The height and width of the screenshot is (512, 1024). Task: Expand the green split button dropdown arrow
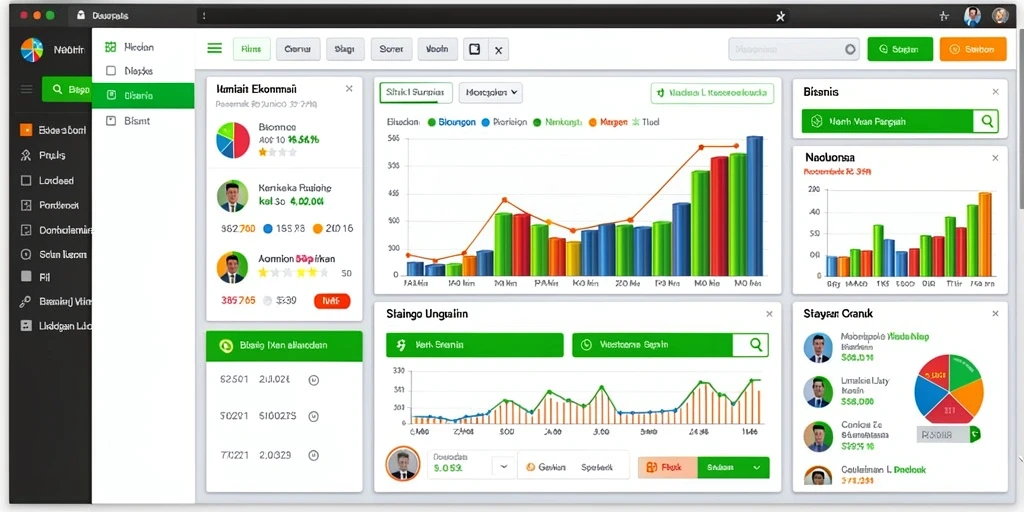pos(757,468)
